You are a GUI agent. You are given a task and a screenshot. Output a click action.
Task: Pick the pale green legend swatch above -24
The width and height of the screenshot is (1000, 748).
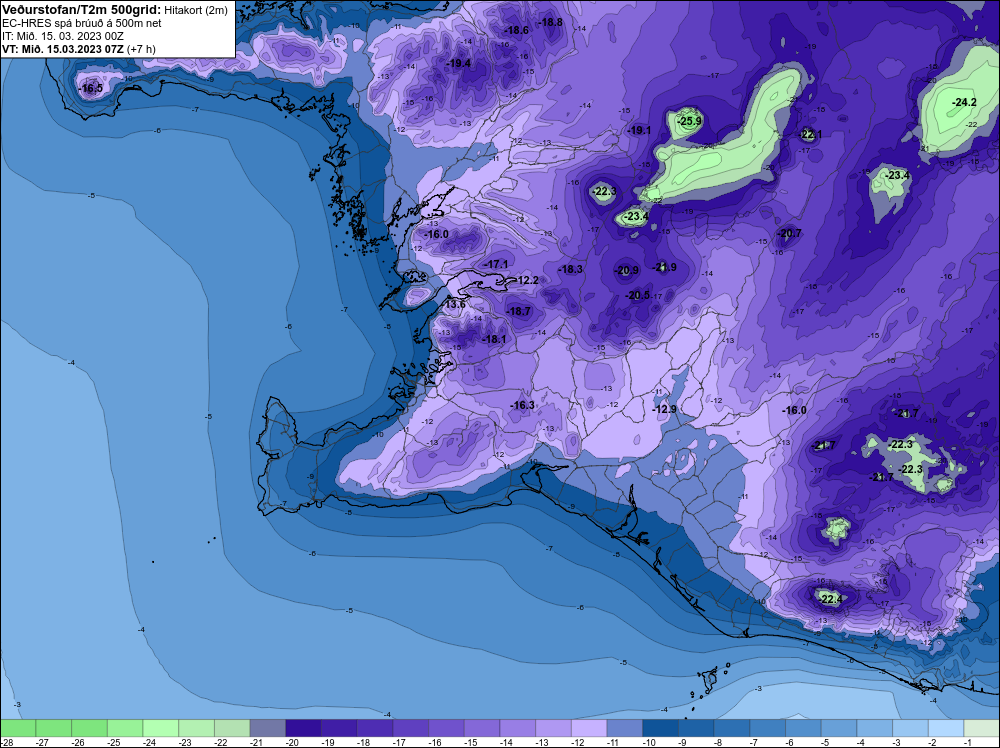(160, 728)
